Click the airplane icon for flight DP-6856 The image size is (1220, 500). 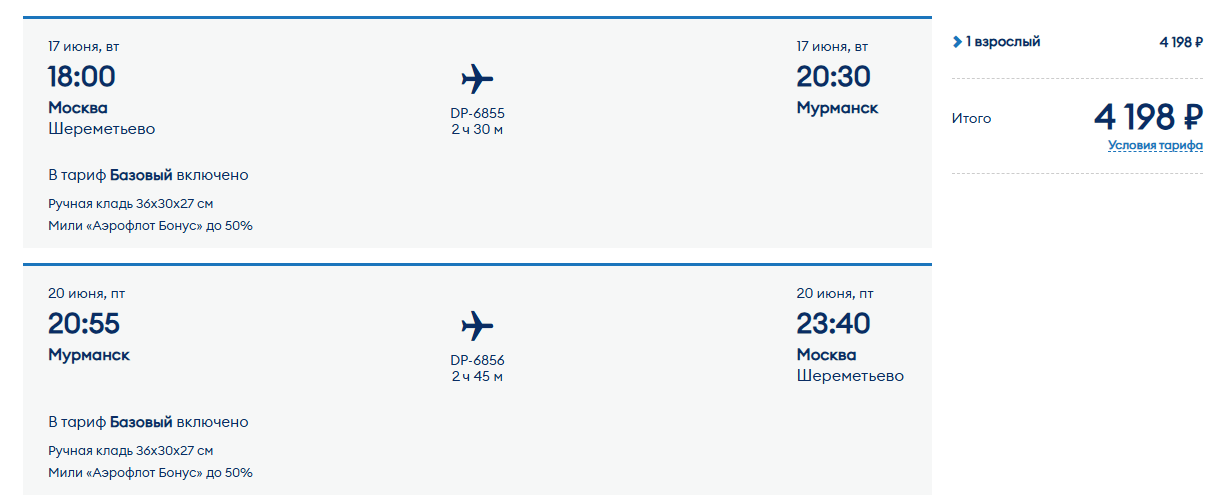[x=477, y=326]
